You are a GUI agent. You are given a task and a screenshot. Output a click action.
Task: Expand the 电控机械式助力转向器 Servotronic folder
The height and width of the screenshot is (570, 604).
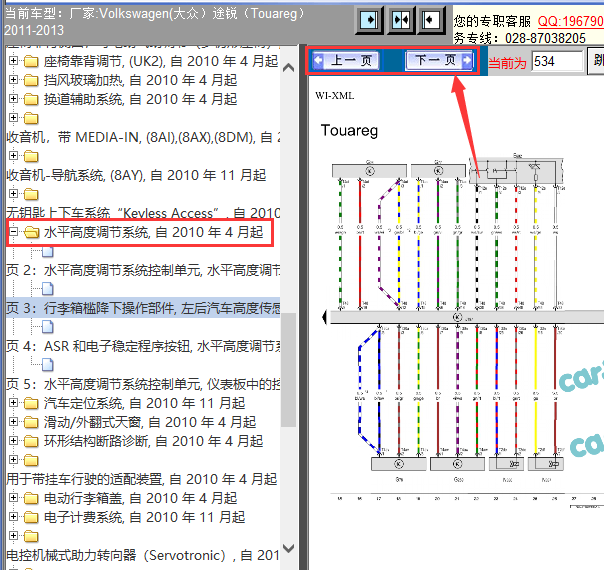[13, 535]
